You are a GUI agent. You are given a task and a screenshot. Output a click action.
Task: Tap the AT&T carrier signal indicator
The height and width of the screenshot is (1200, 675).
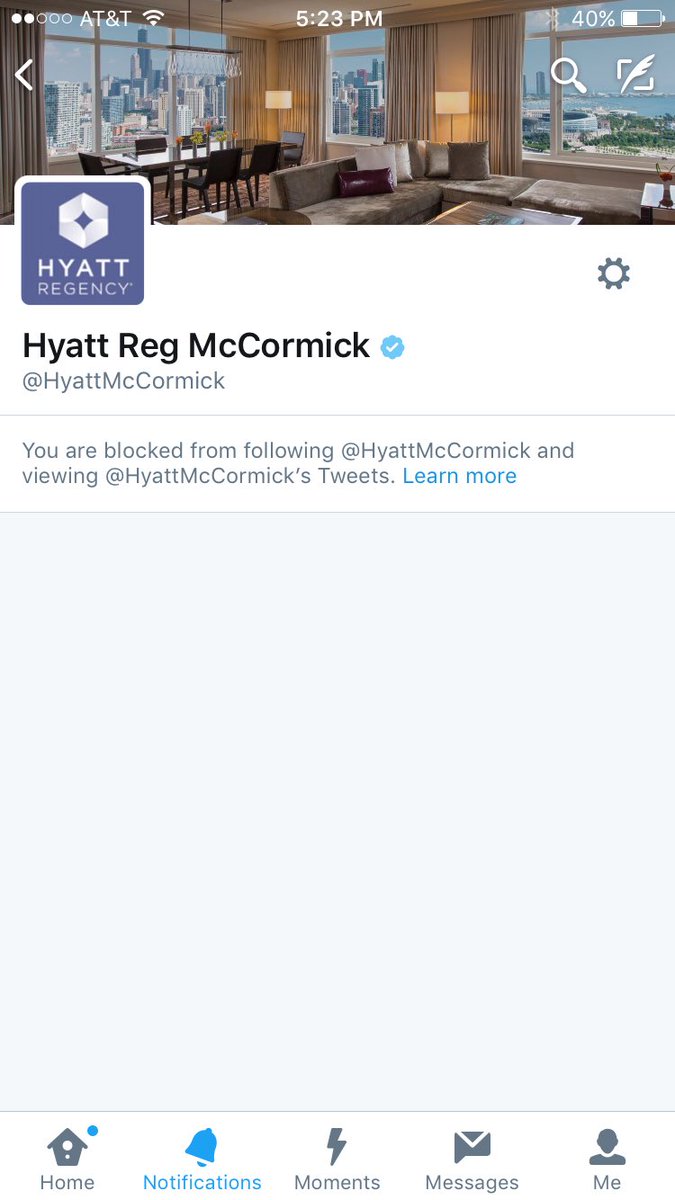pyautogui.click(x=70, y=18)
